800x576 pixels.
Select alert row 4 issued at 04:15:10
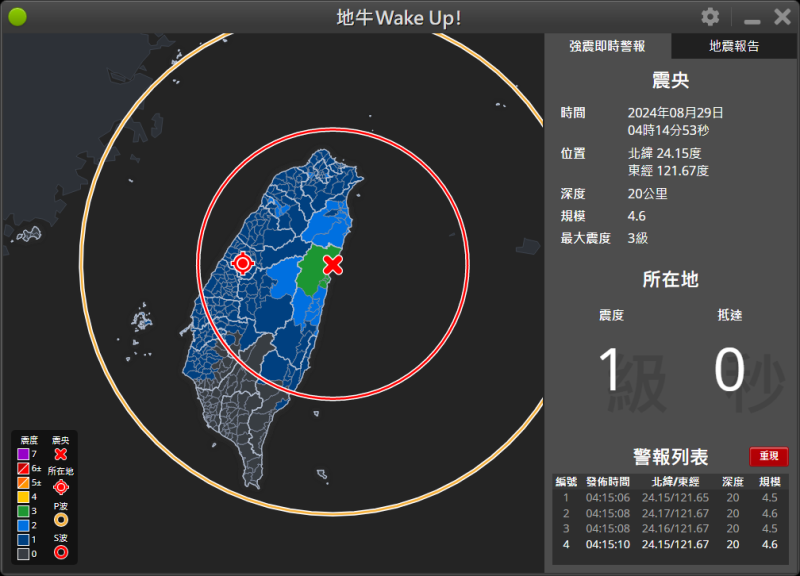click(670, 544)
